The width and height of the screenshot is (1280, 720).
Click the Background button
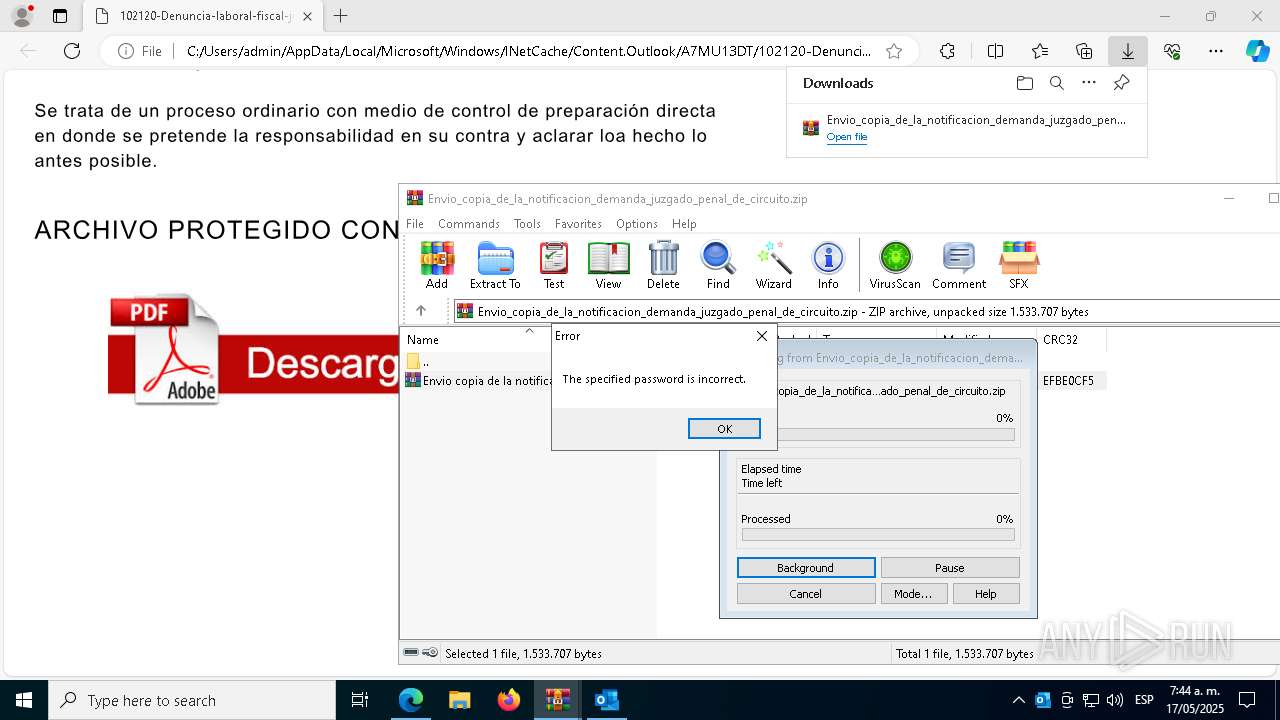[x=806, y=567]
